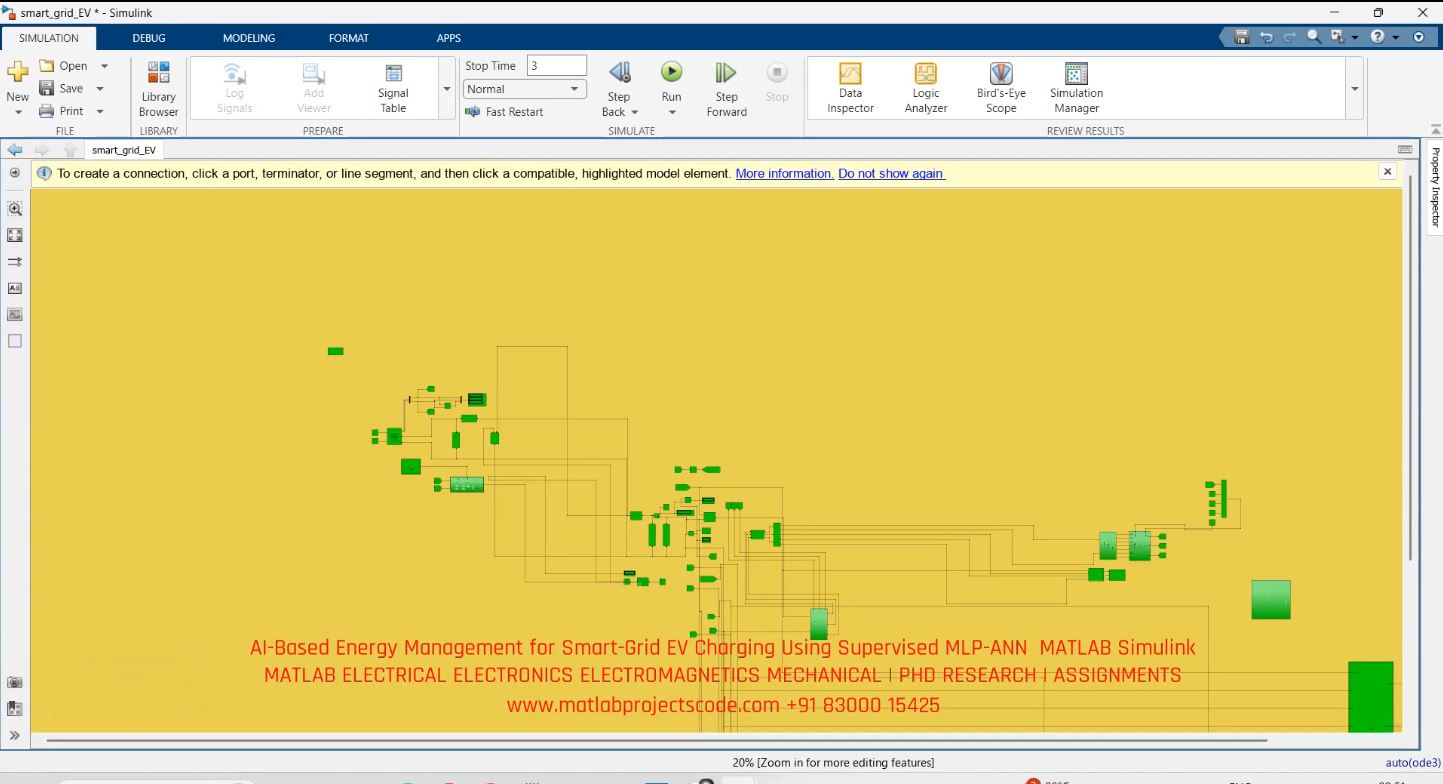The image size is (1443, 784).
Task: Switch to the MODELING tab
Action: point(249,38)
